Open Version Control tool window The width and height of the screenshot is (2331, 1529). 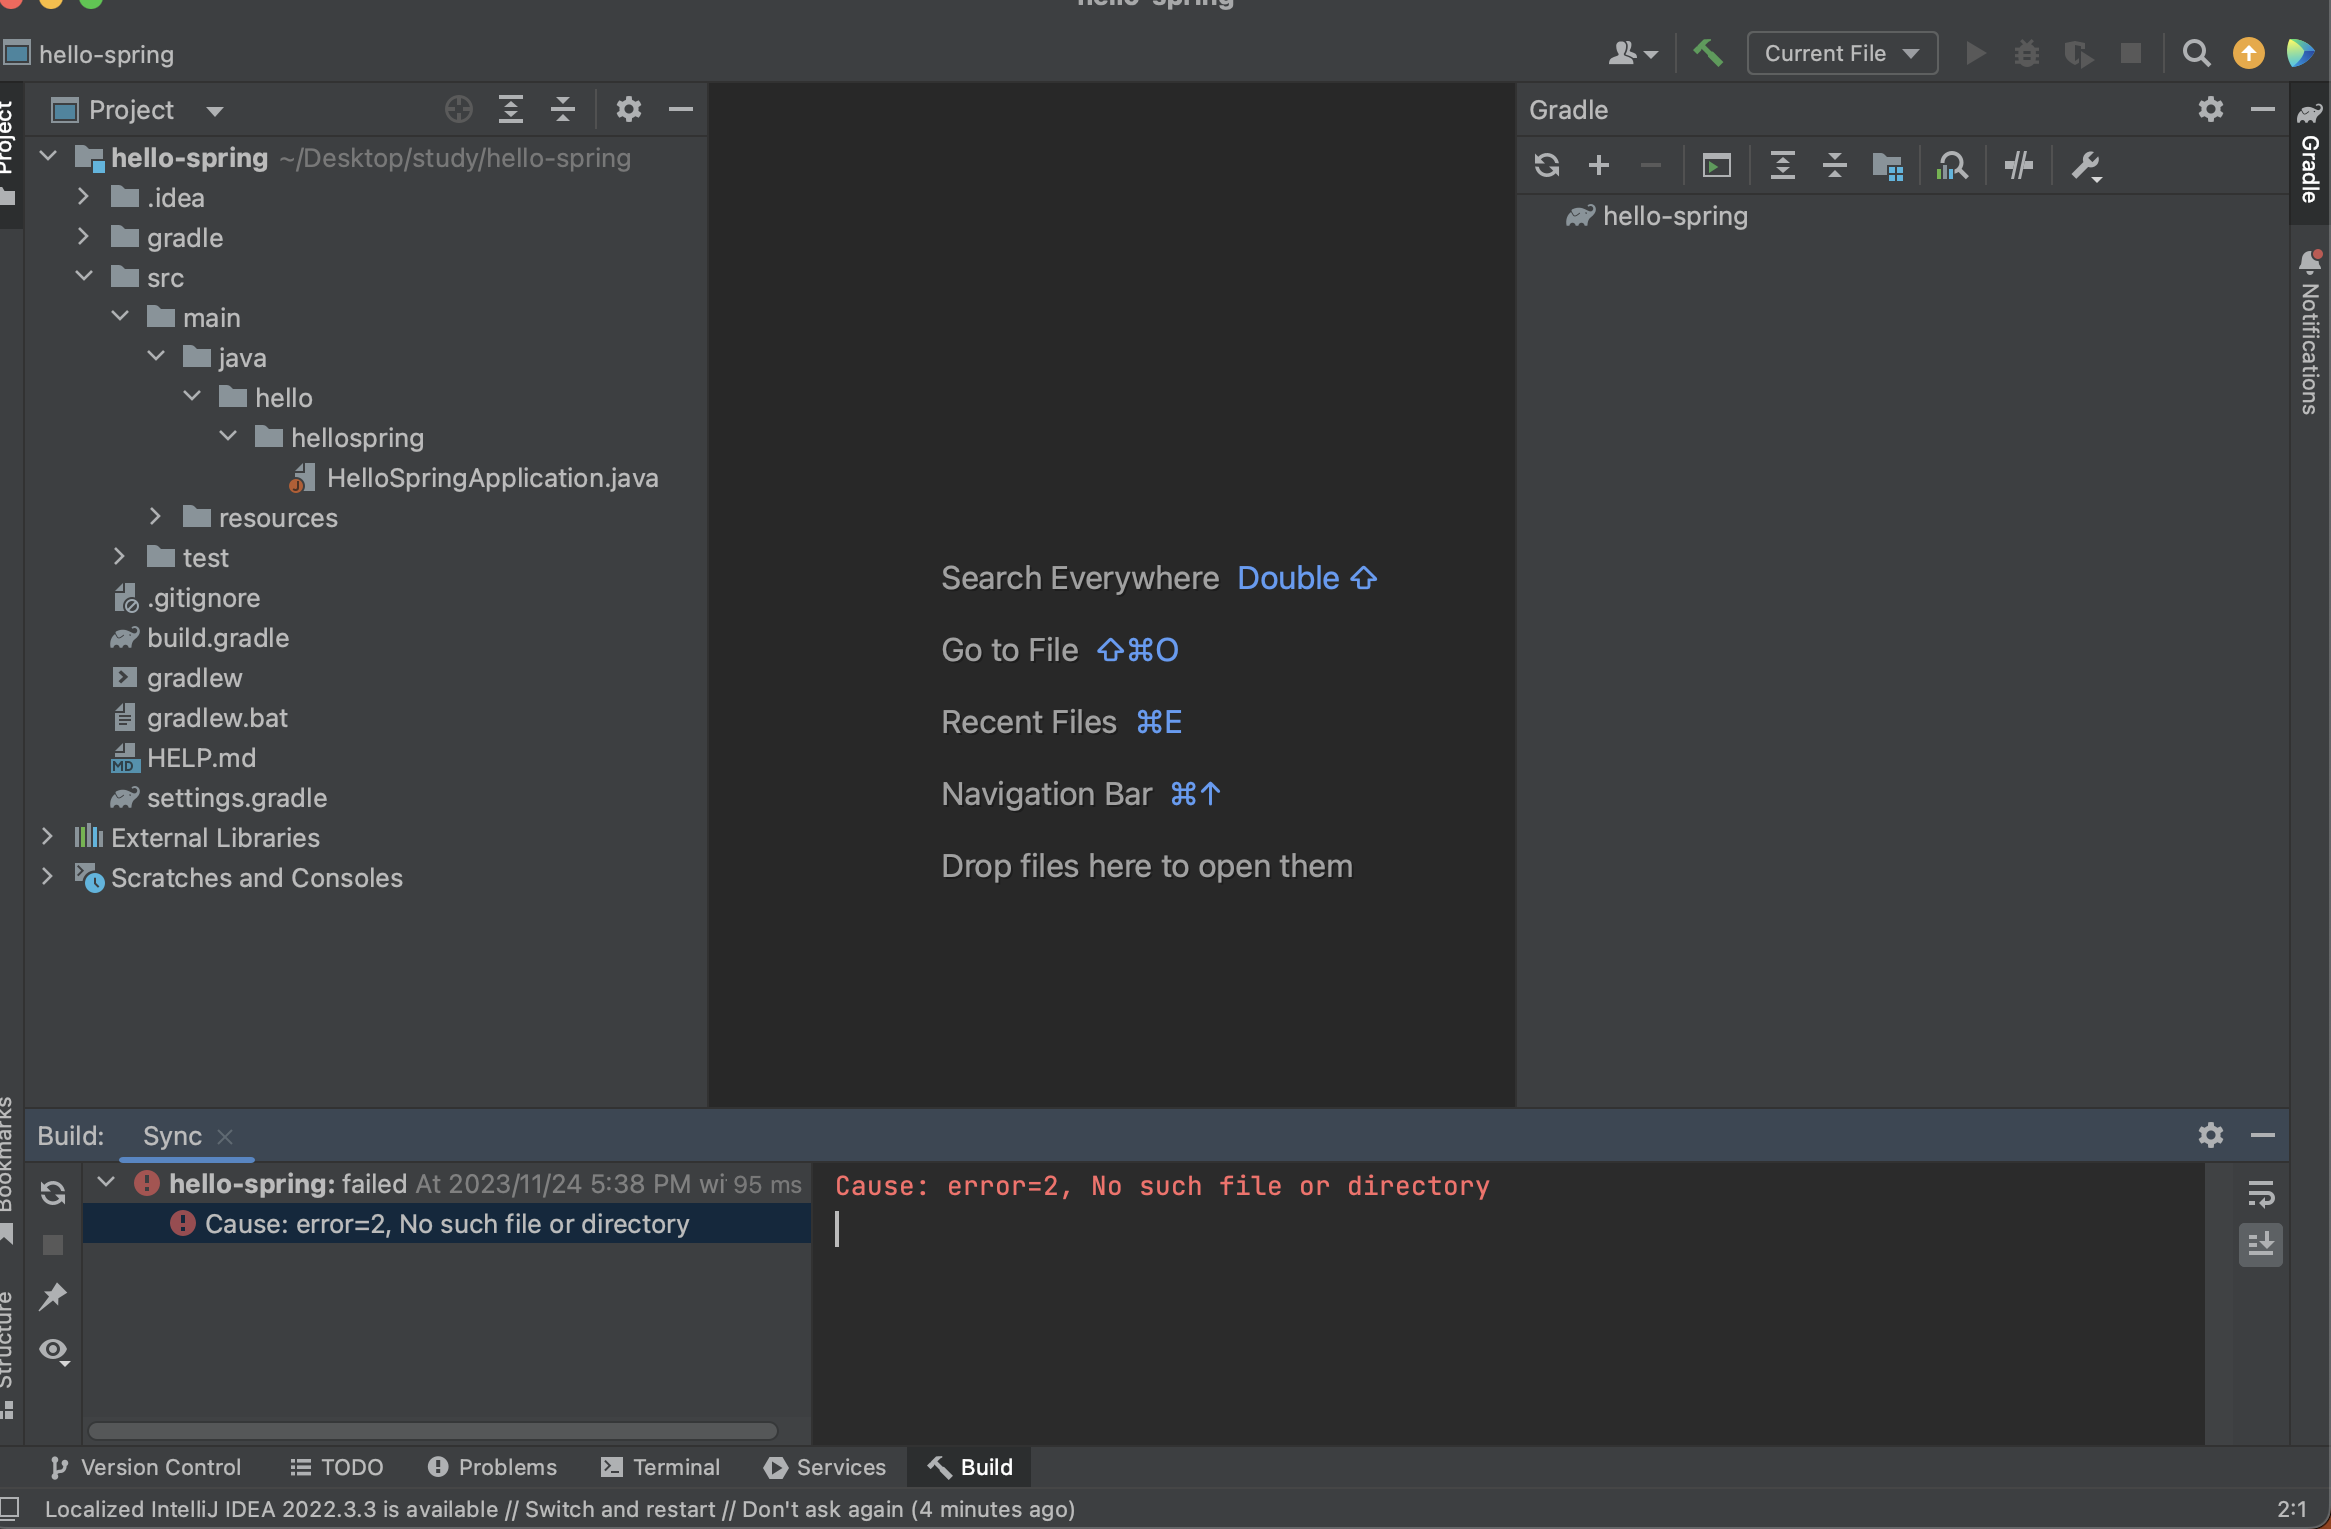click(146, 1467)
